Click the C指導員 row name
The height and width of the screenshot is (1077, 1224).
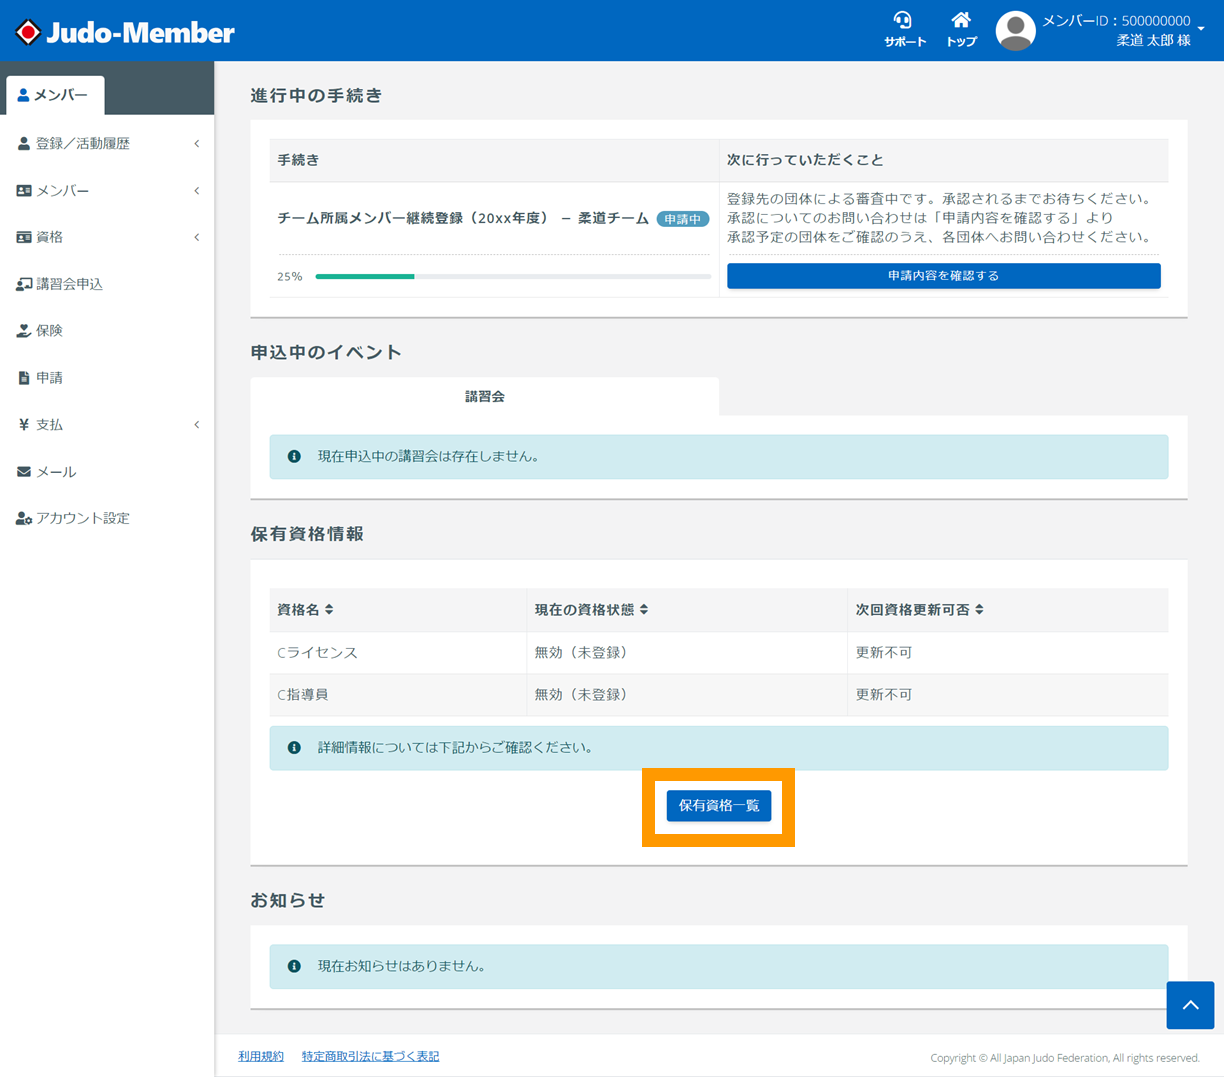click(303, 695)
